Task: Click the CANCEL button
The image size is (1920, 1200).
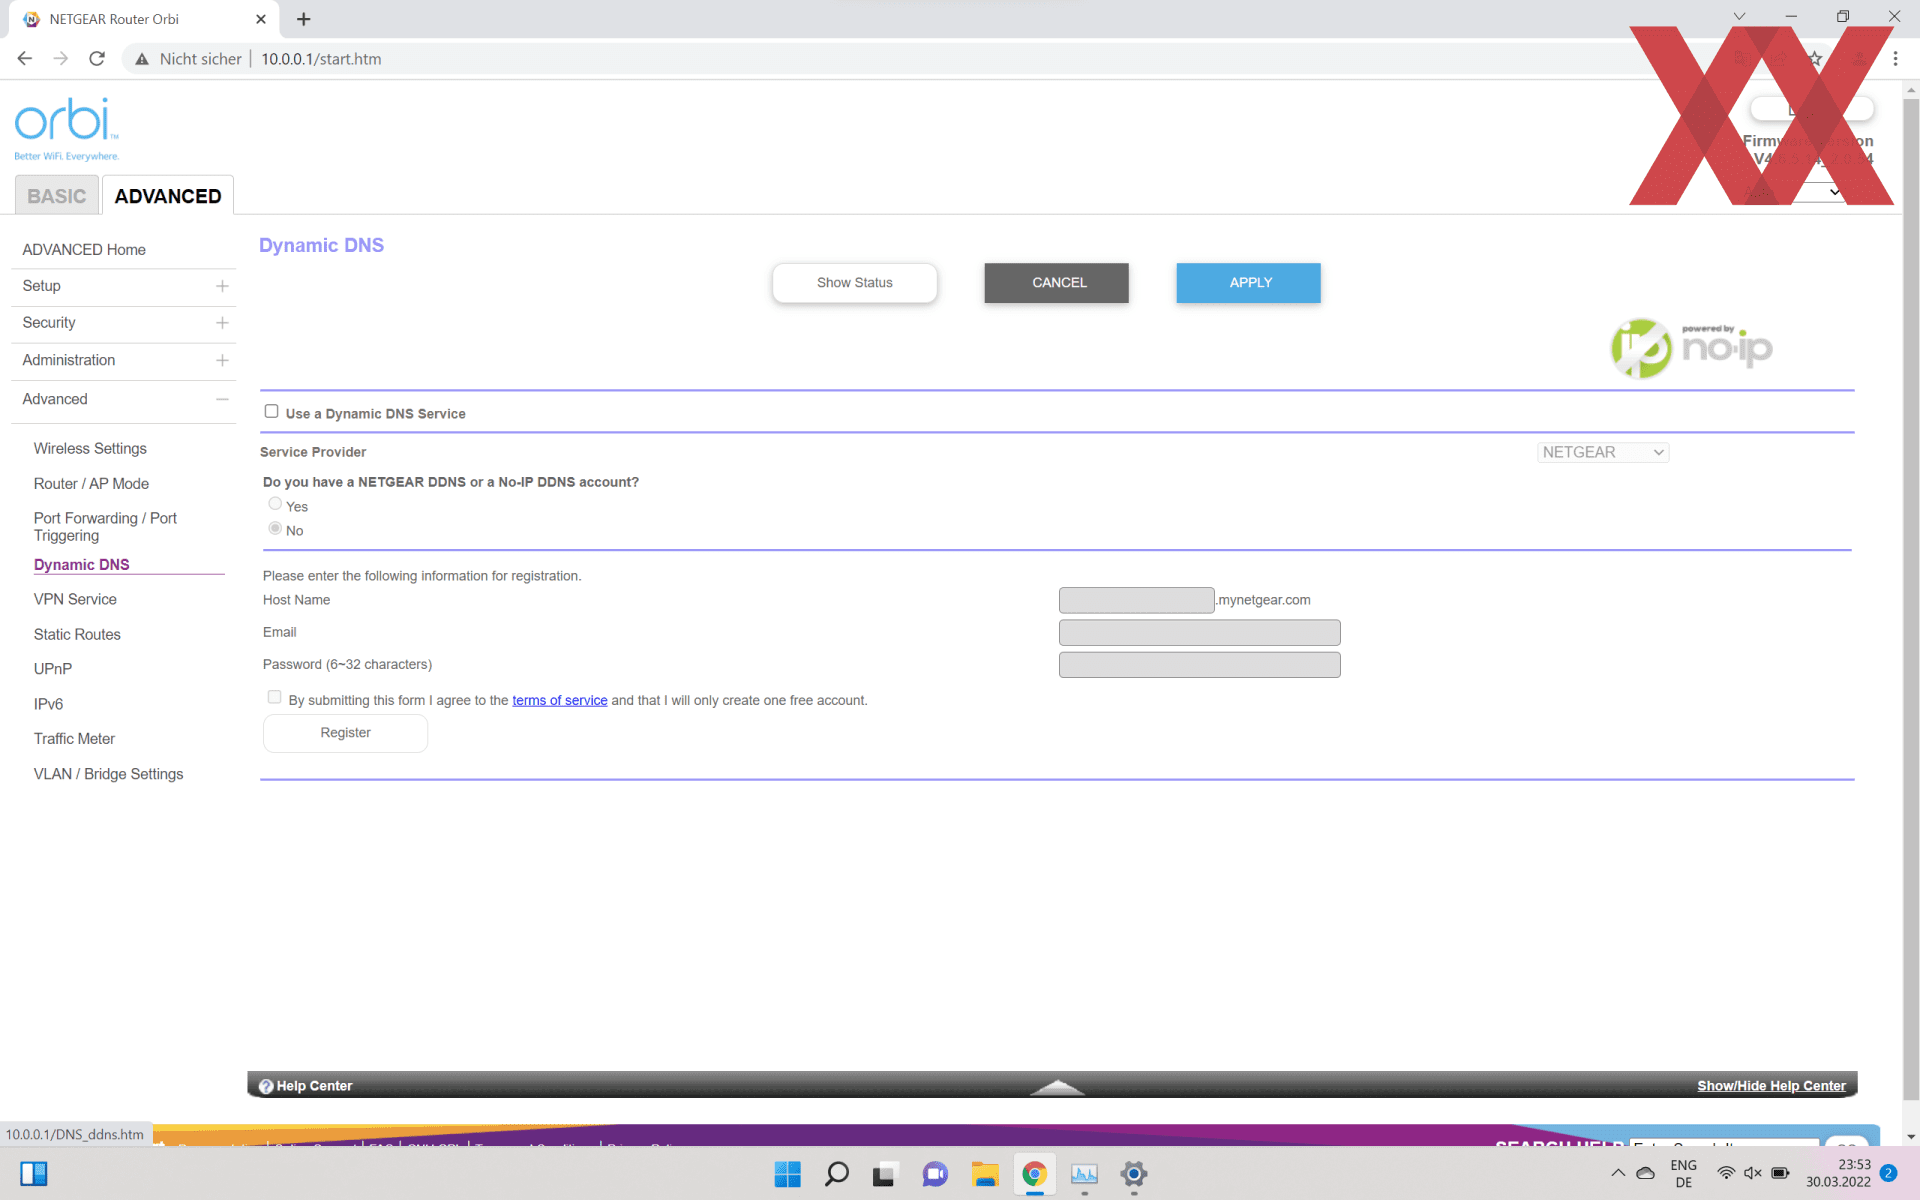Action: click(1057, 283)
